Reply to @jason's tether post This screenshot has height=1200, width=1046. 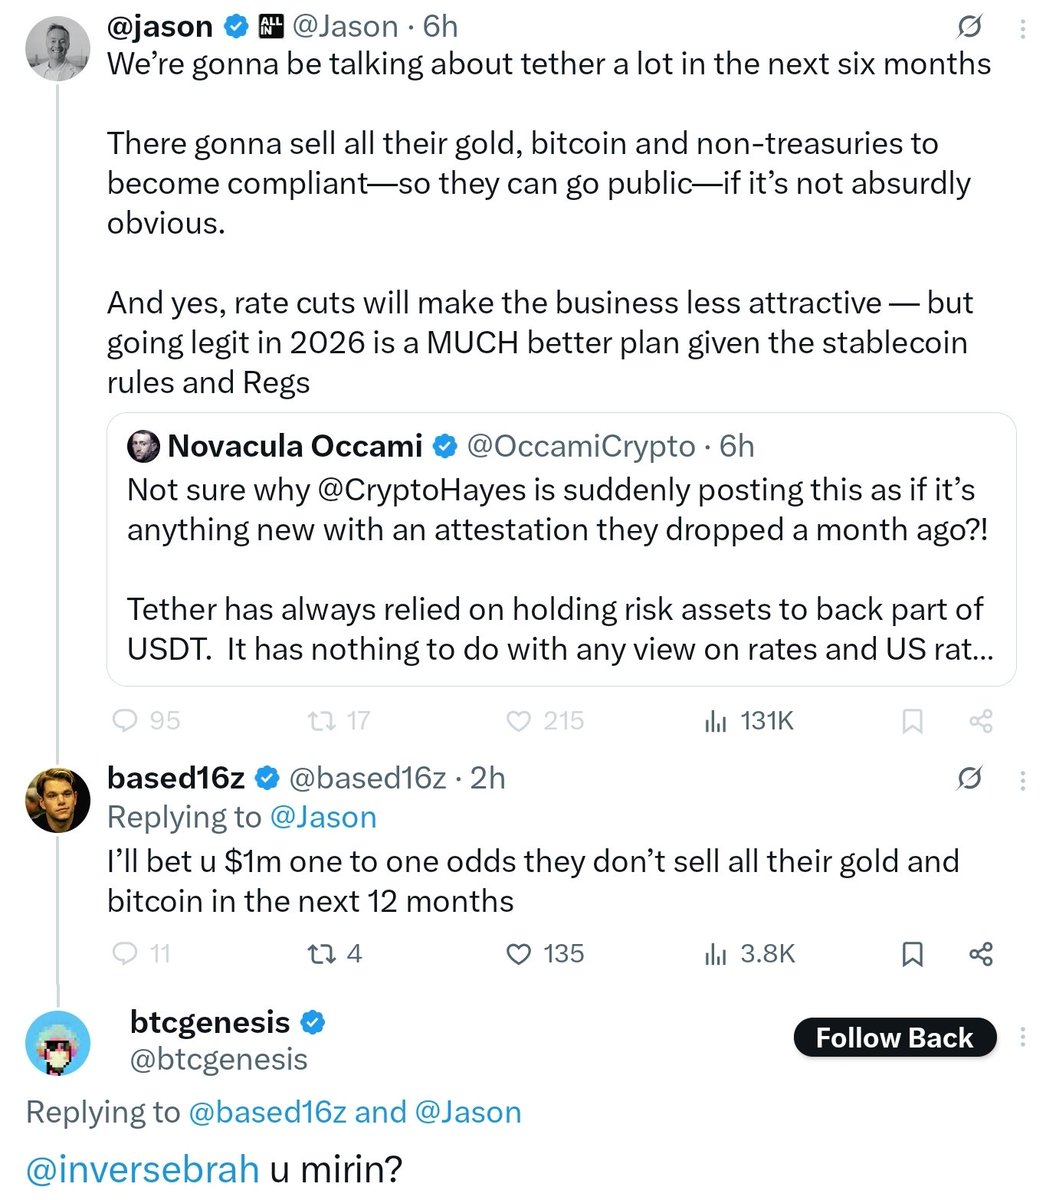point(125,721)
